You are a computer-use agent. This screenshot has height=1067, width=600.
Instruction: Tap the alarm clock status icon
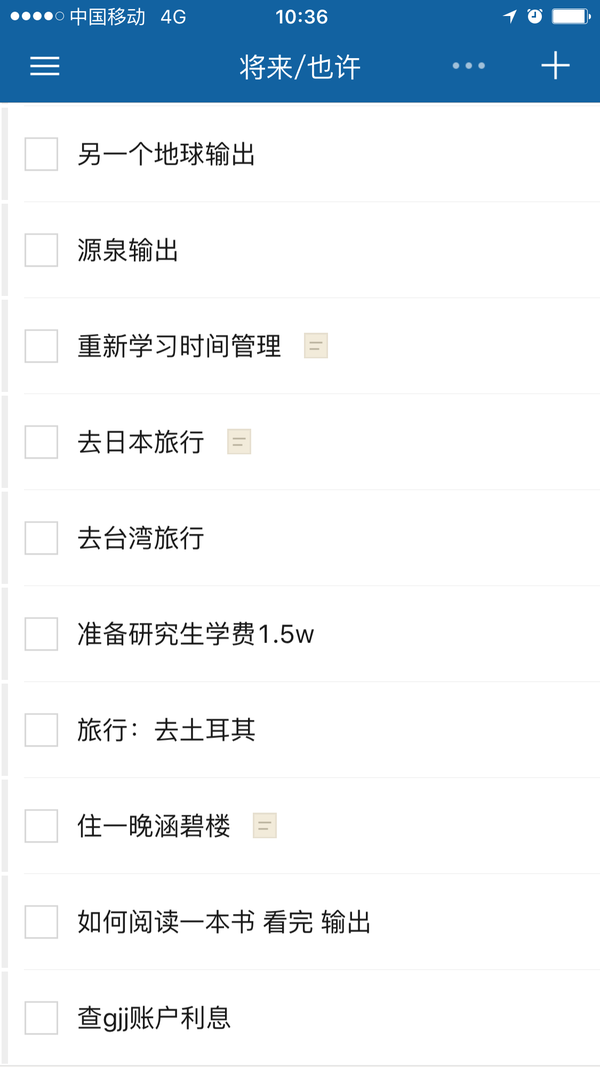pyautogui.click(x=535, y=16)
